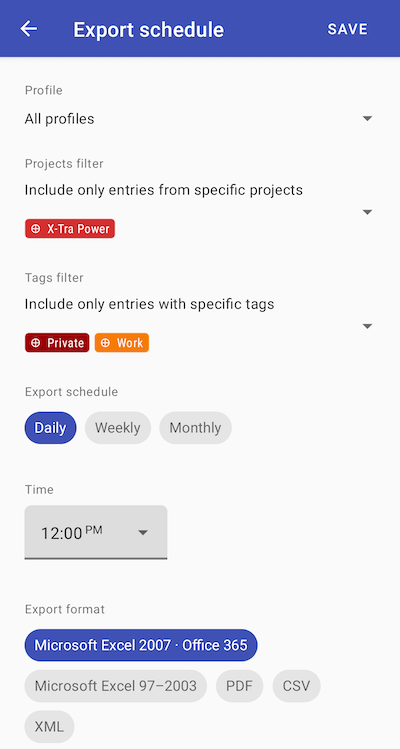This screenshot has height=749, width=400.
Task: Open the Profile dropdown arrow
Action: pos(367,118)
